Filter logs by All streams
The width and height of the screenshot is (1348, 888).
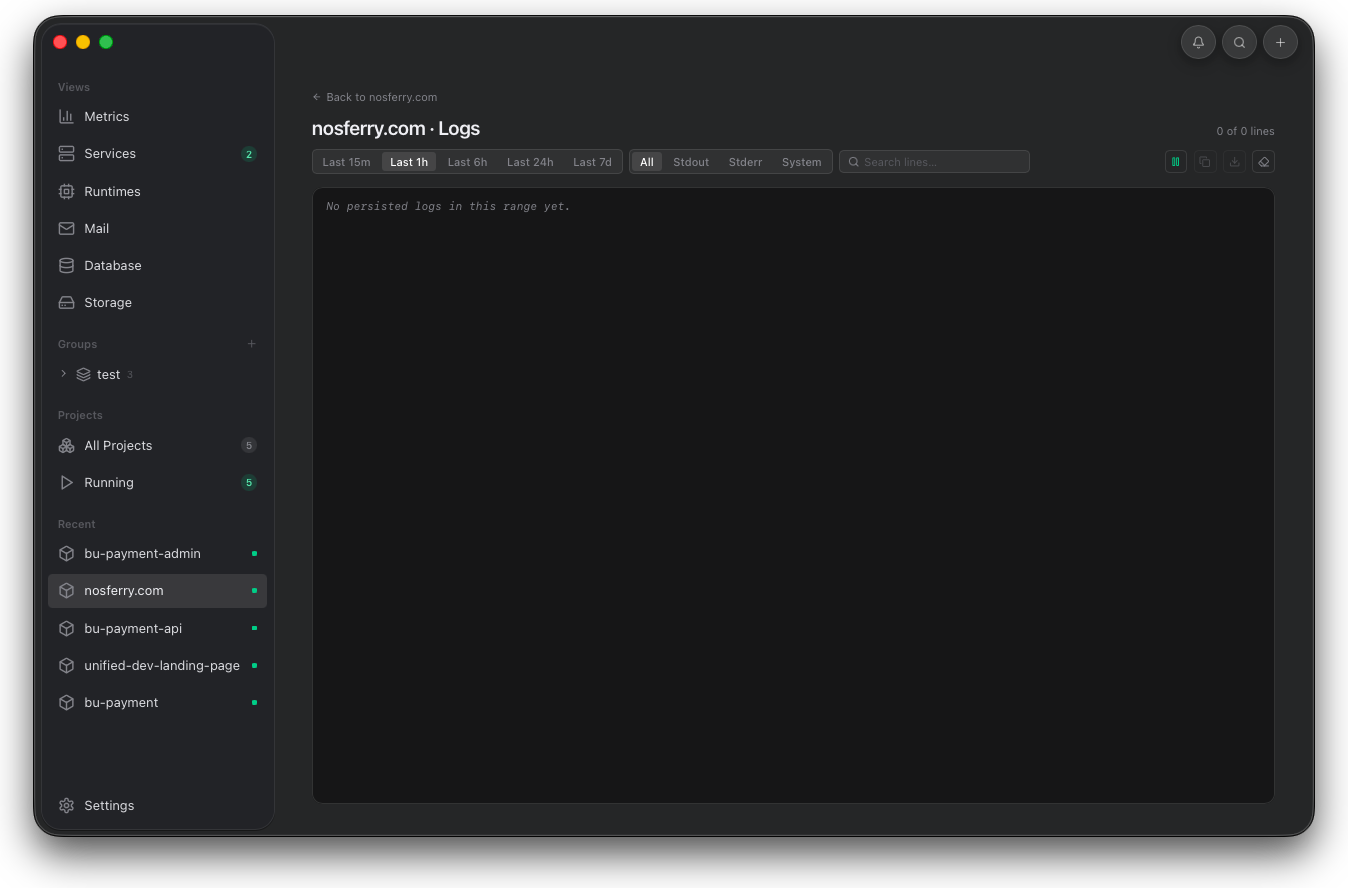[x=647, y=162]
